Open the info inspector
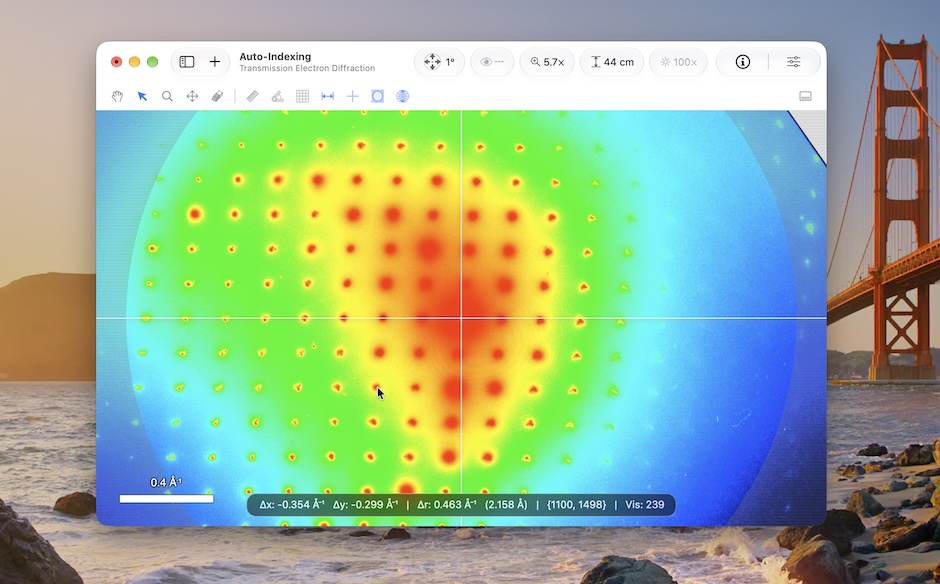 (x=743, y=62)
